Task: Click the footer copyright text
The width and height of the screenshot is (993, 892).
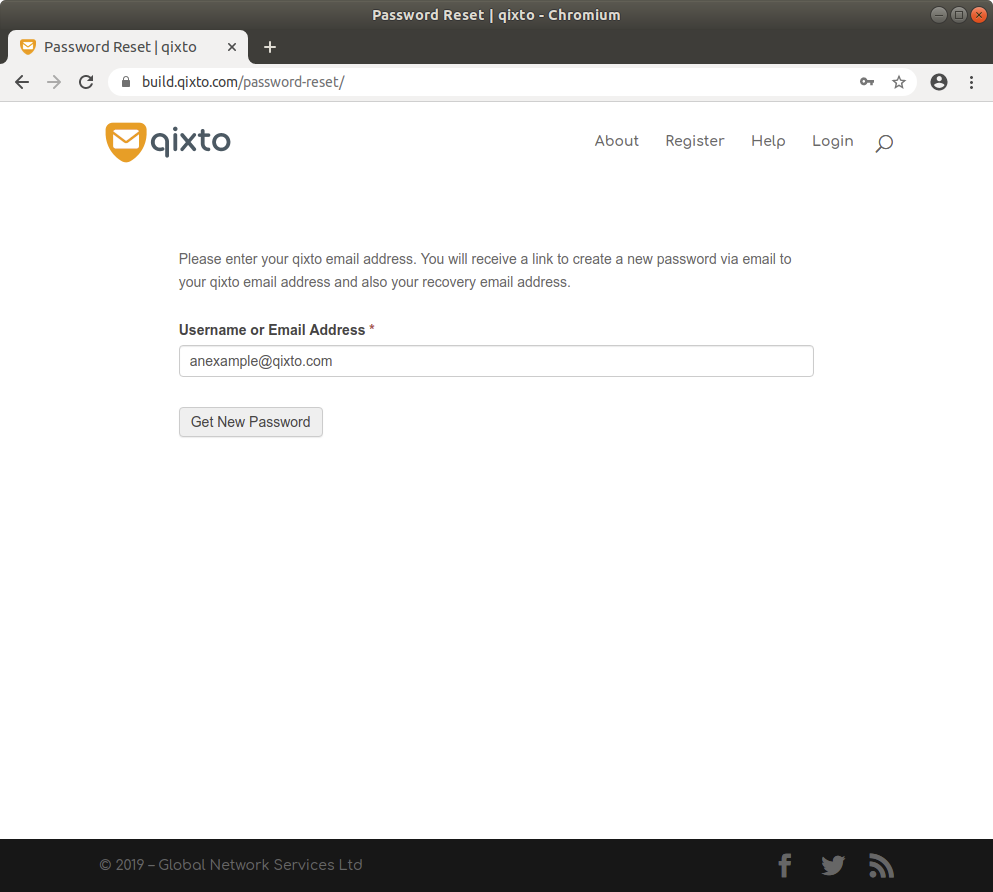Action: 231,865
